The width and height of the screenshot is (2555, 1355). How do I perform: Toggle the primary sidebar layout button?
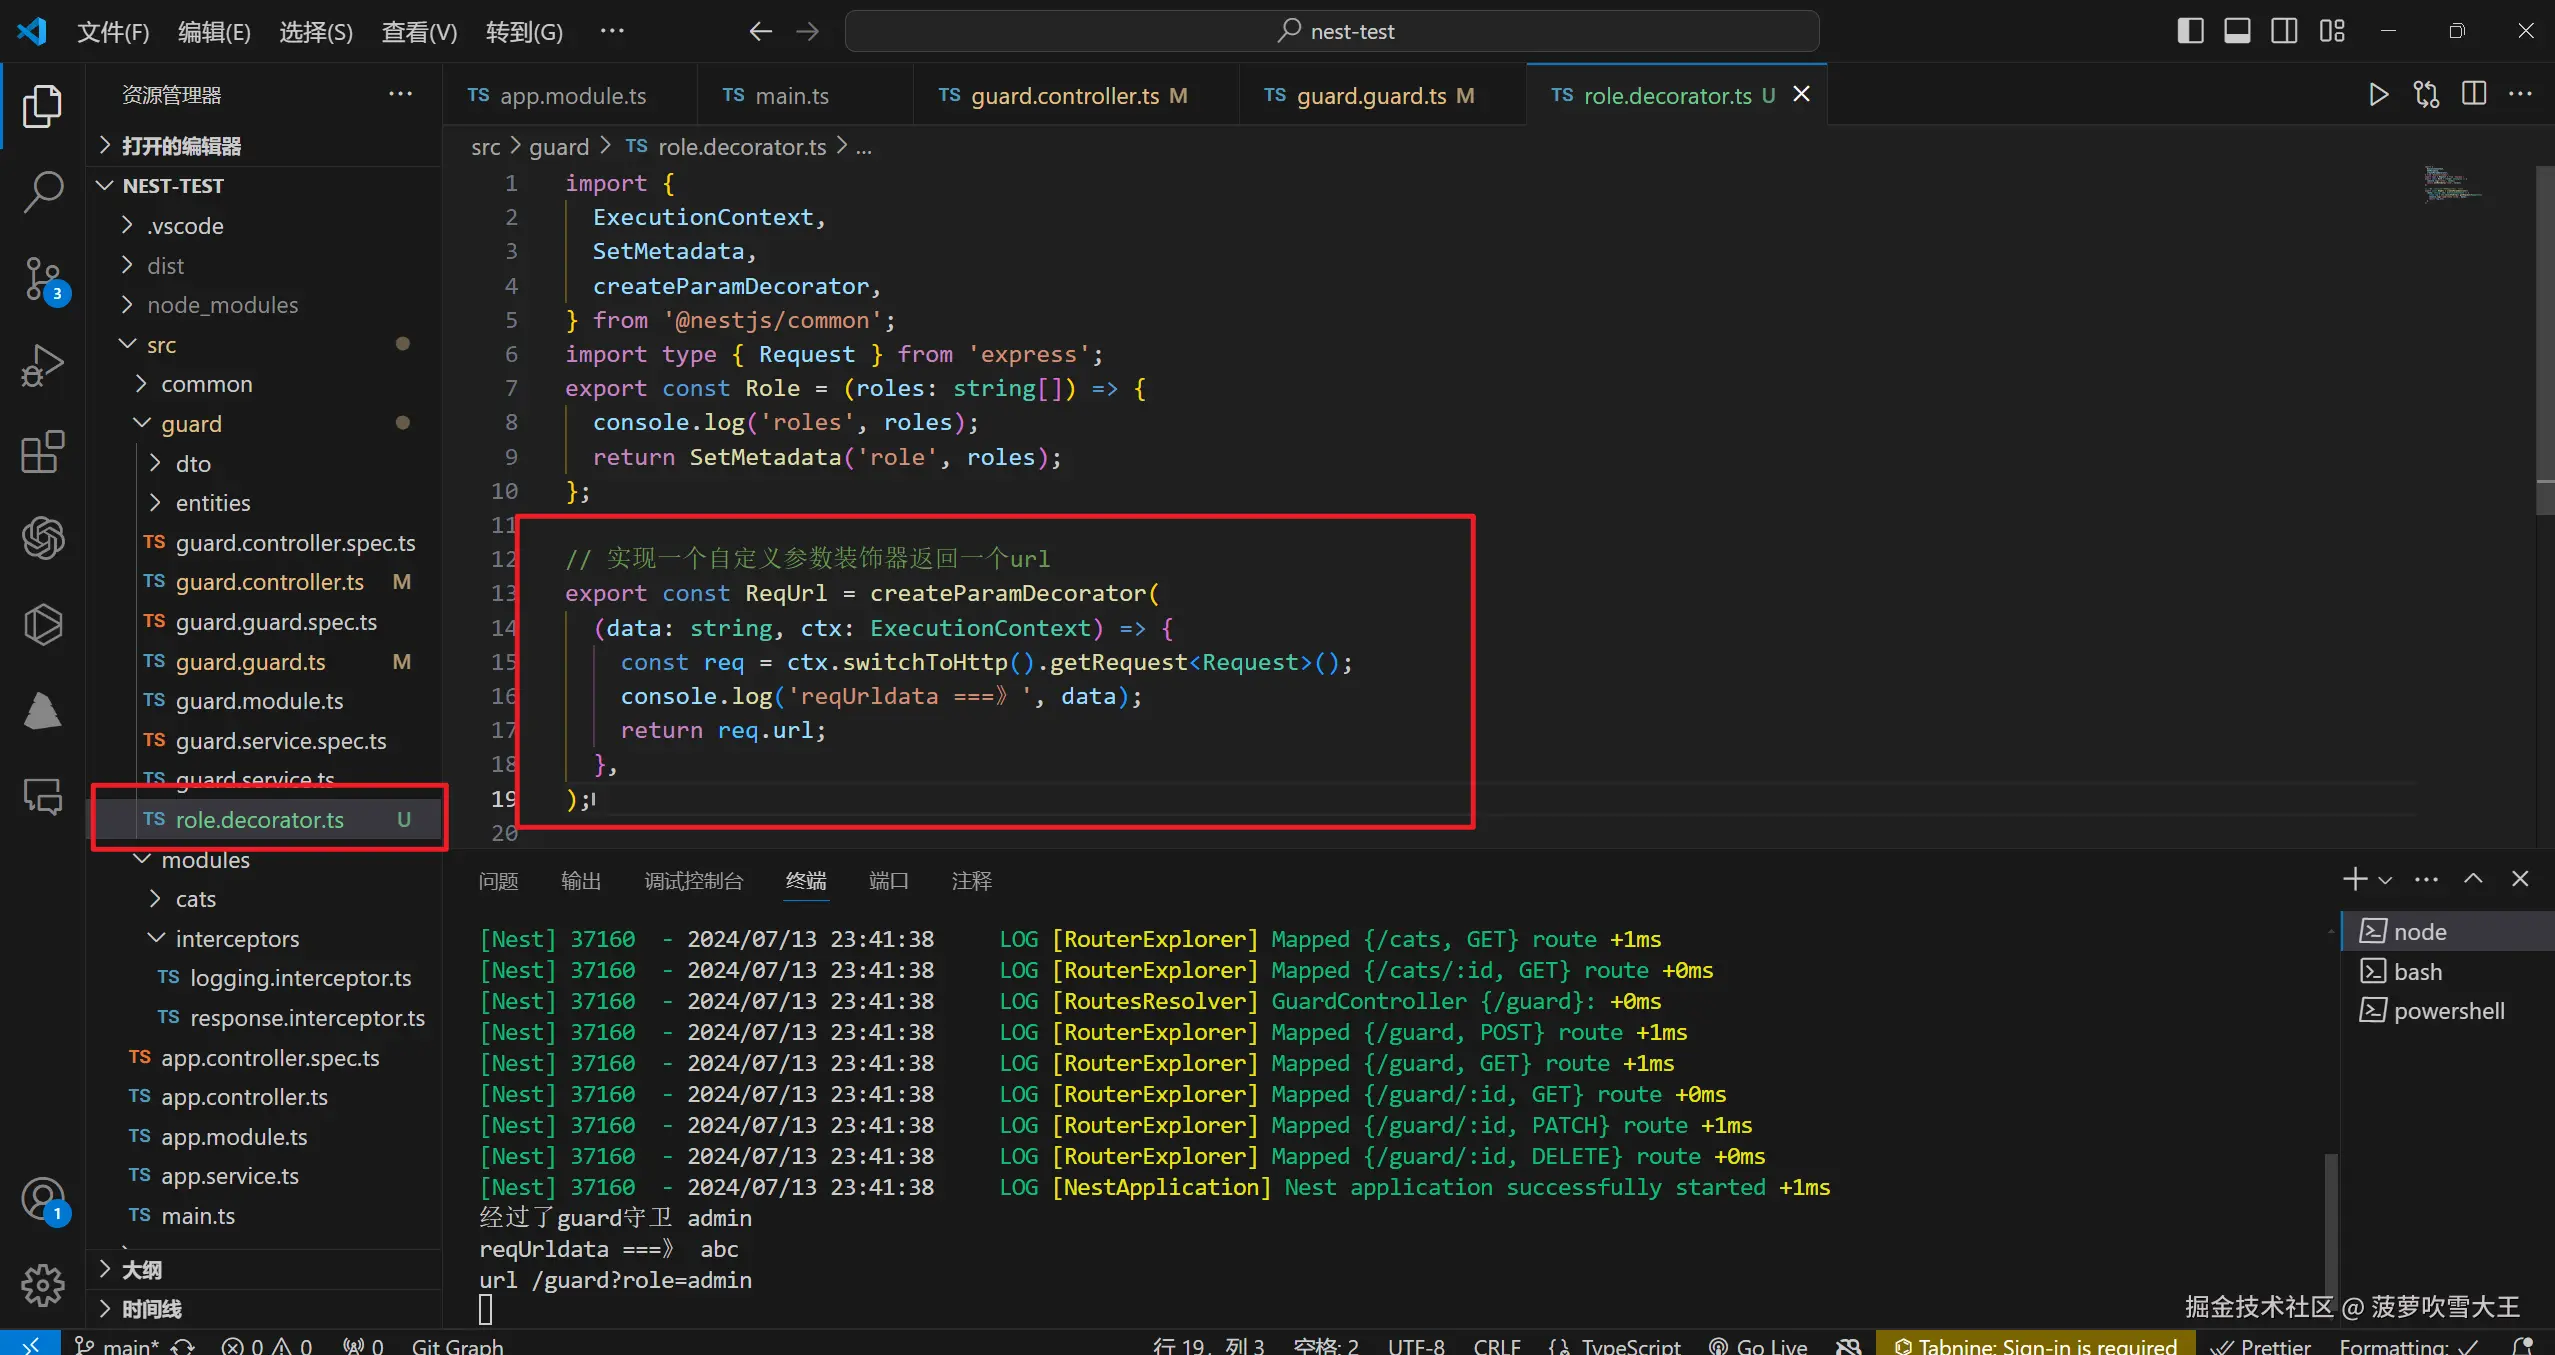point(2190,31)
